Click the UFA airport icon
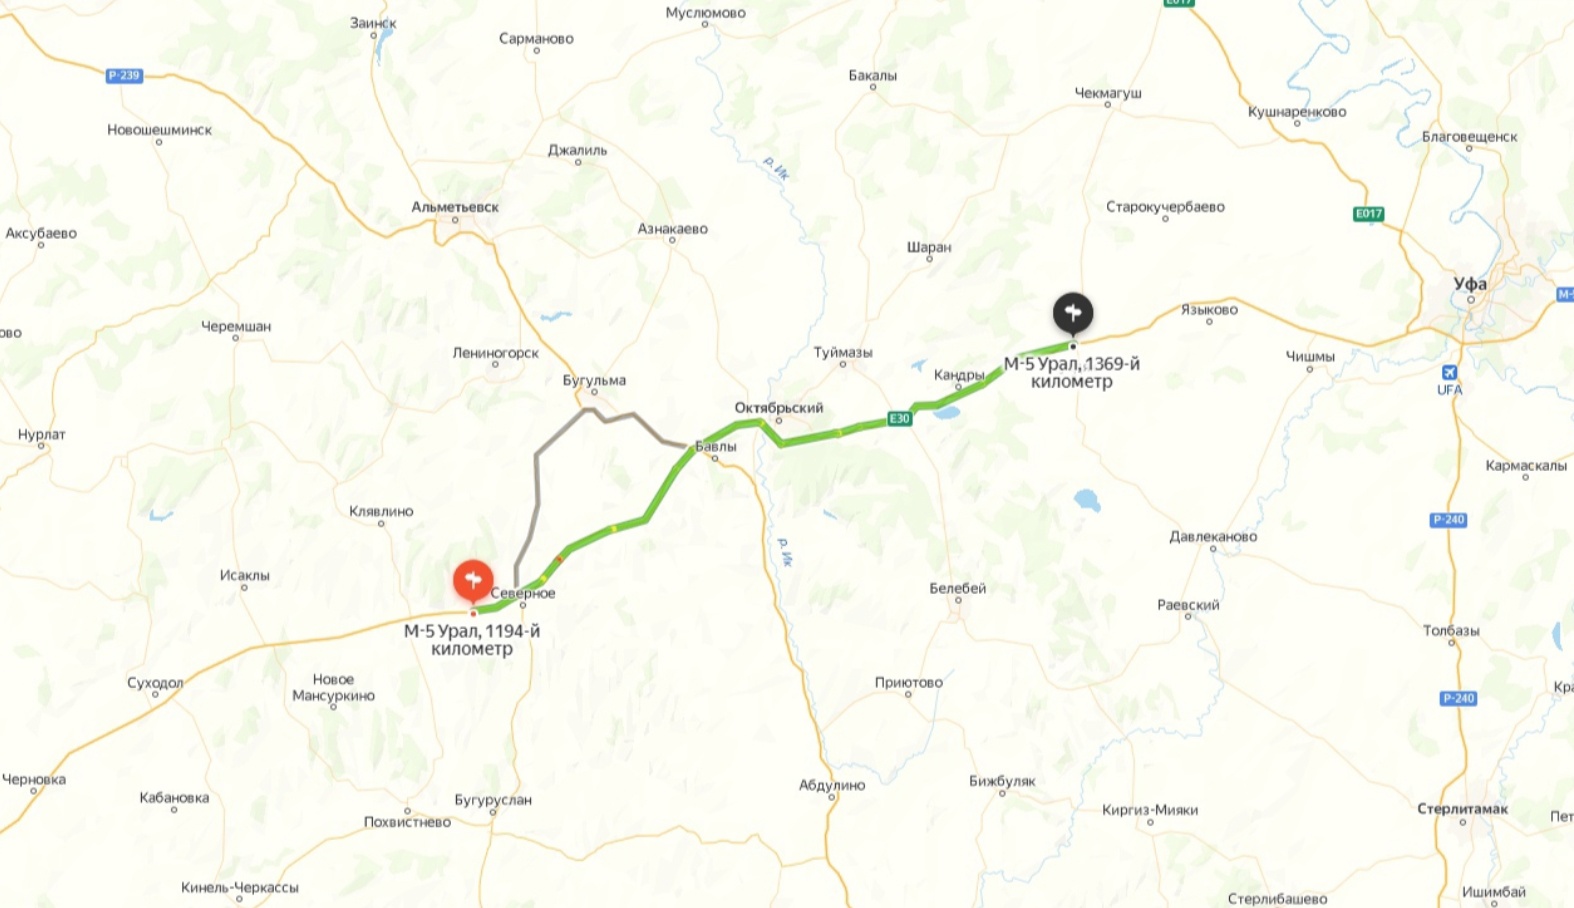1574x908 pixels. 1449,373
